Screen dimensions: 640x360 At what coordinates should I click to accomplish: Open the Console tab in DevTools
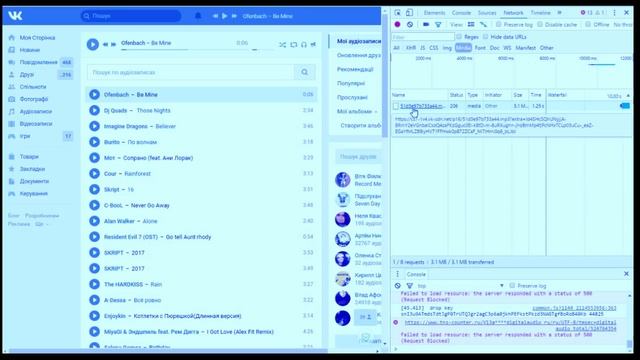[x=461, y=13]
